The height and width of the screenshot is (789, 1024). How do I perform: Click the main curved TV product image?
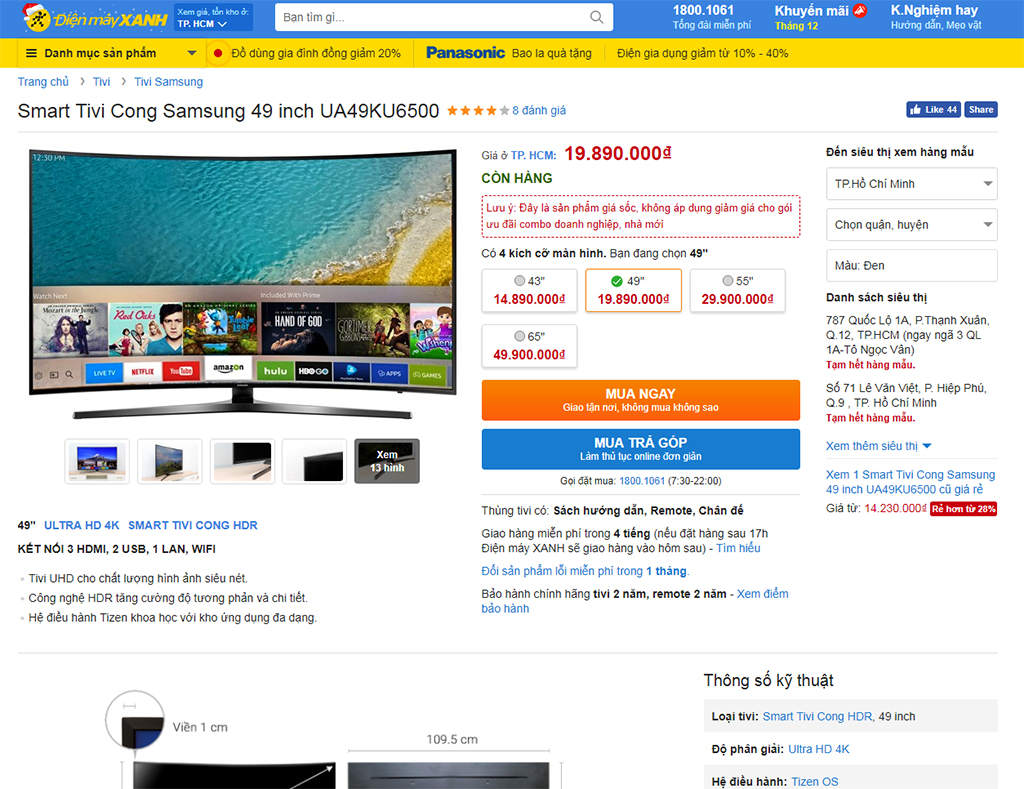coord(242,284)
